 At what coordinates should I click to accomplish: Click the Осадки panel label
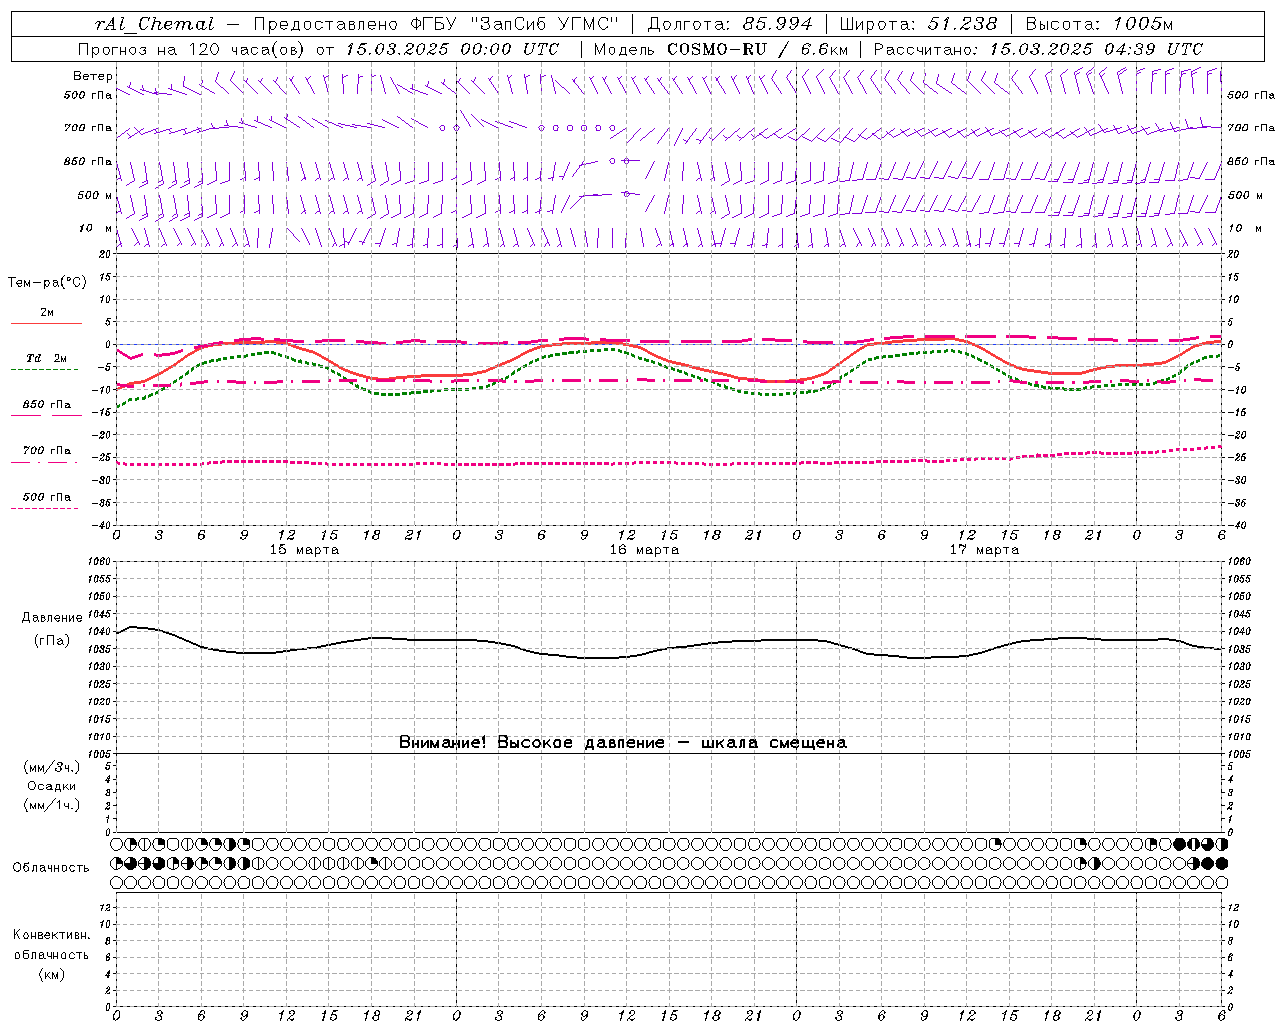[x=52, y=786]
